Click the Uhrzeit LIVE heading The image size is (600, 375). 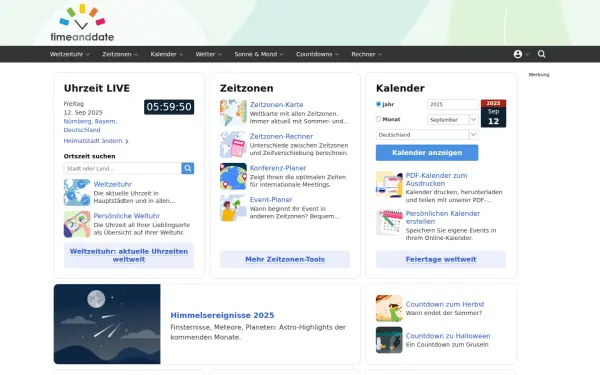[97, 88]
